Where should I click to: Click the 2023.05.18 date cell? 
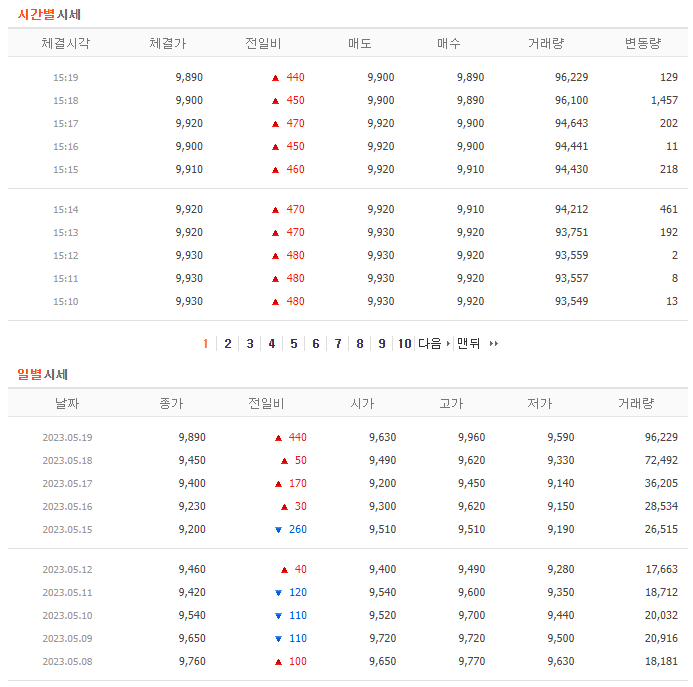coord(67,460)
